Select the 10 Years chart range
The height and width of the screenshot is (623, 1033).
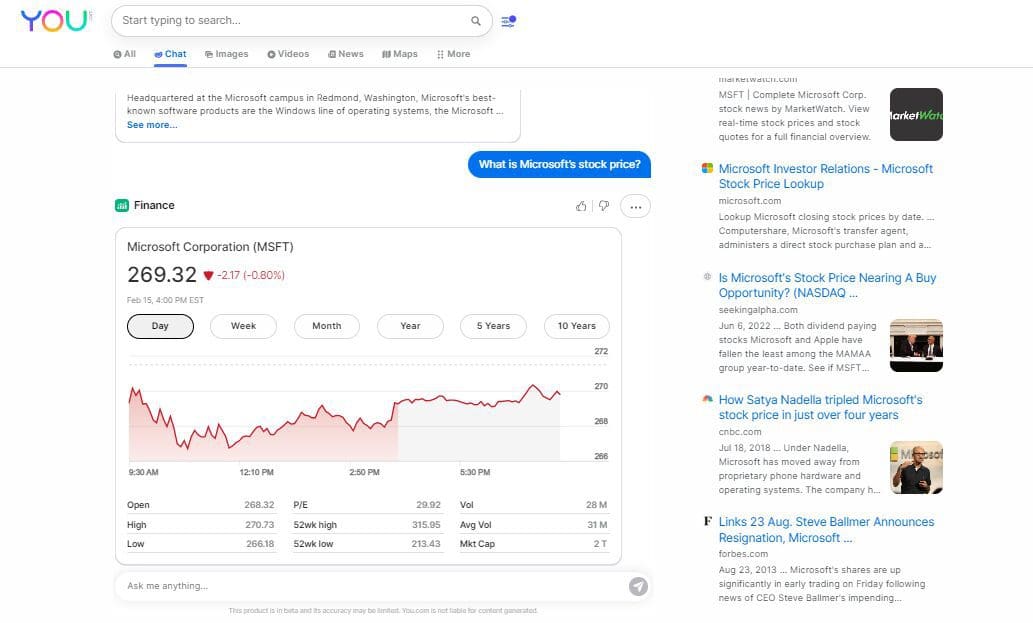click(576, 326)
